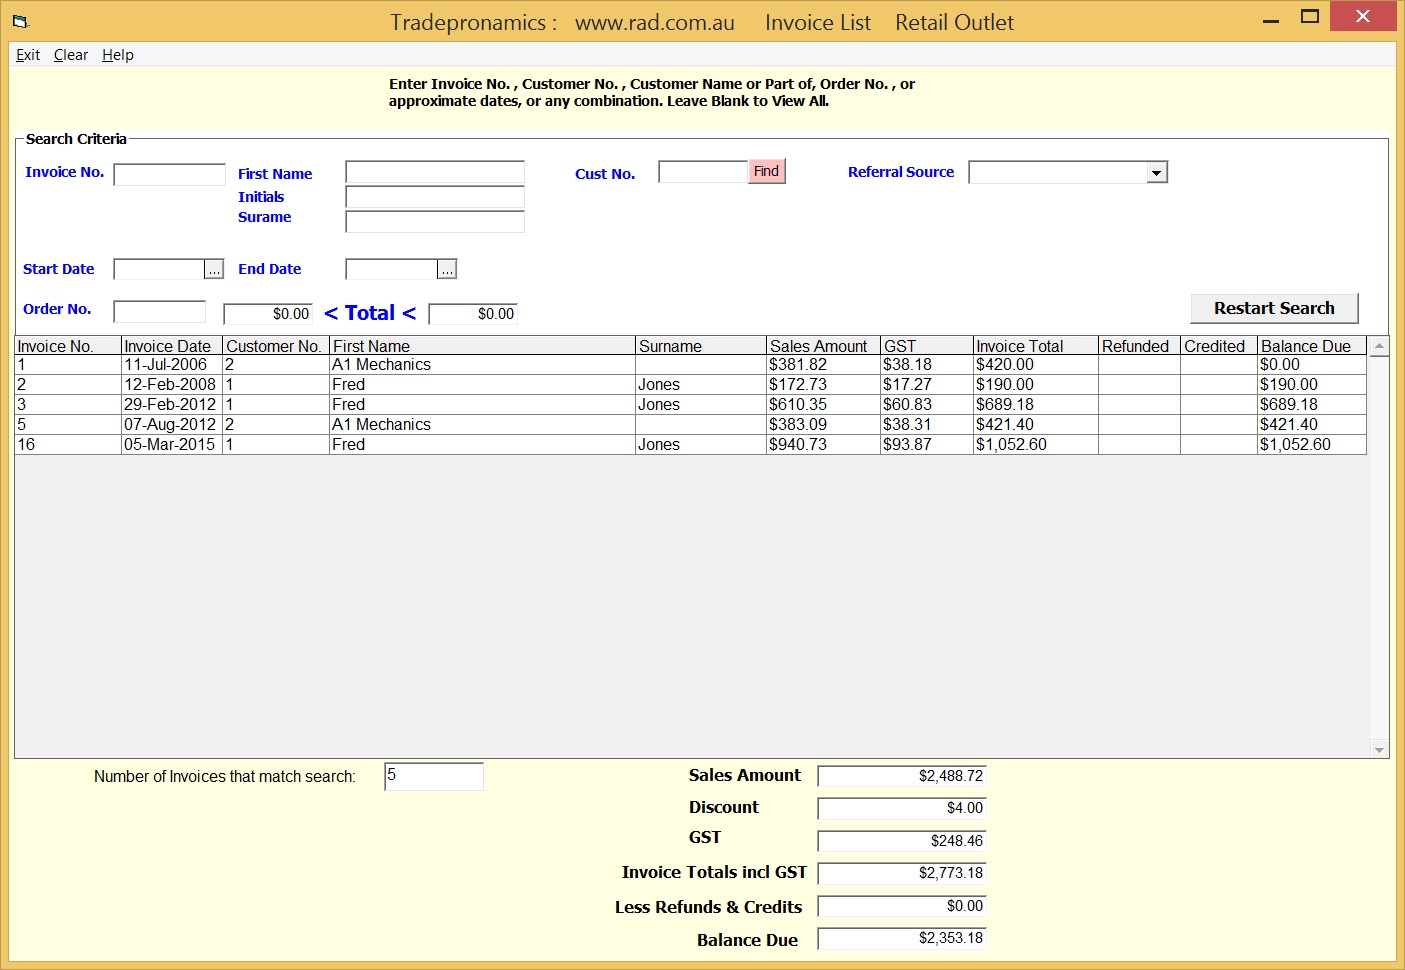Image resolution: width=1405 pixels, height=970 pixels.
Task: Click the $1,052.60 invoice total cell
Action: pos(1036,445)
